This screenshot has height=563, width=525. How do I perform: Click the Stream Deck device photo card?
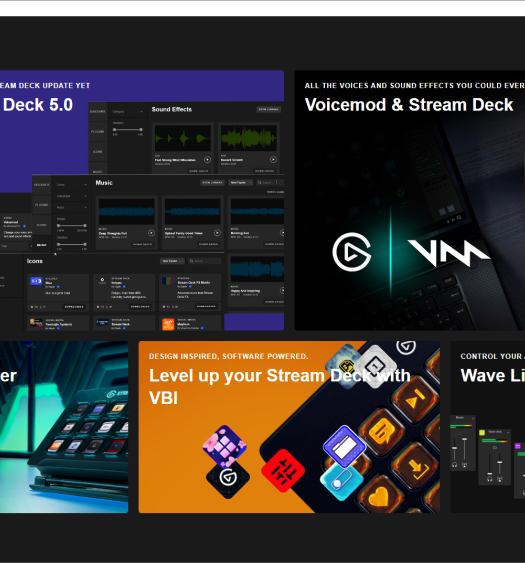pos(64,427)
